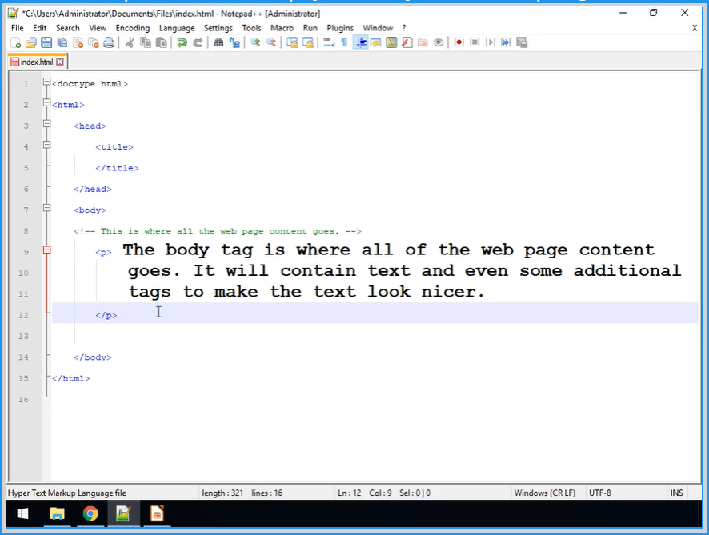The height and width of the screenshot is (535, 709).
Task: Click the UTF-8 encoding status field
Action: 600,493
